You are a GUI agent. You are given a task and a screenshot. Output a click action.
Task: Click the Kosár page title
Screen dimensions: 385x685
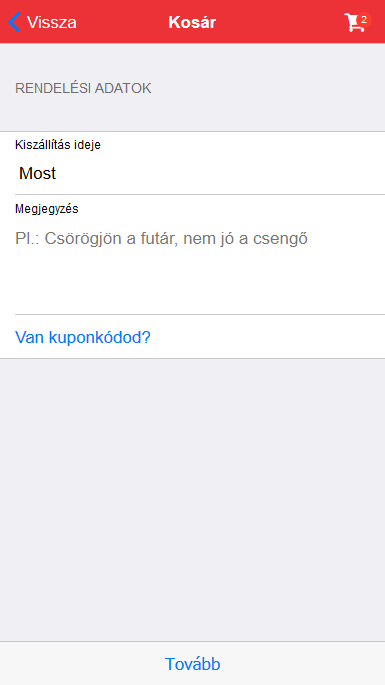coord(192,22)
